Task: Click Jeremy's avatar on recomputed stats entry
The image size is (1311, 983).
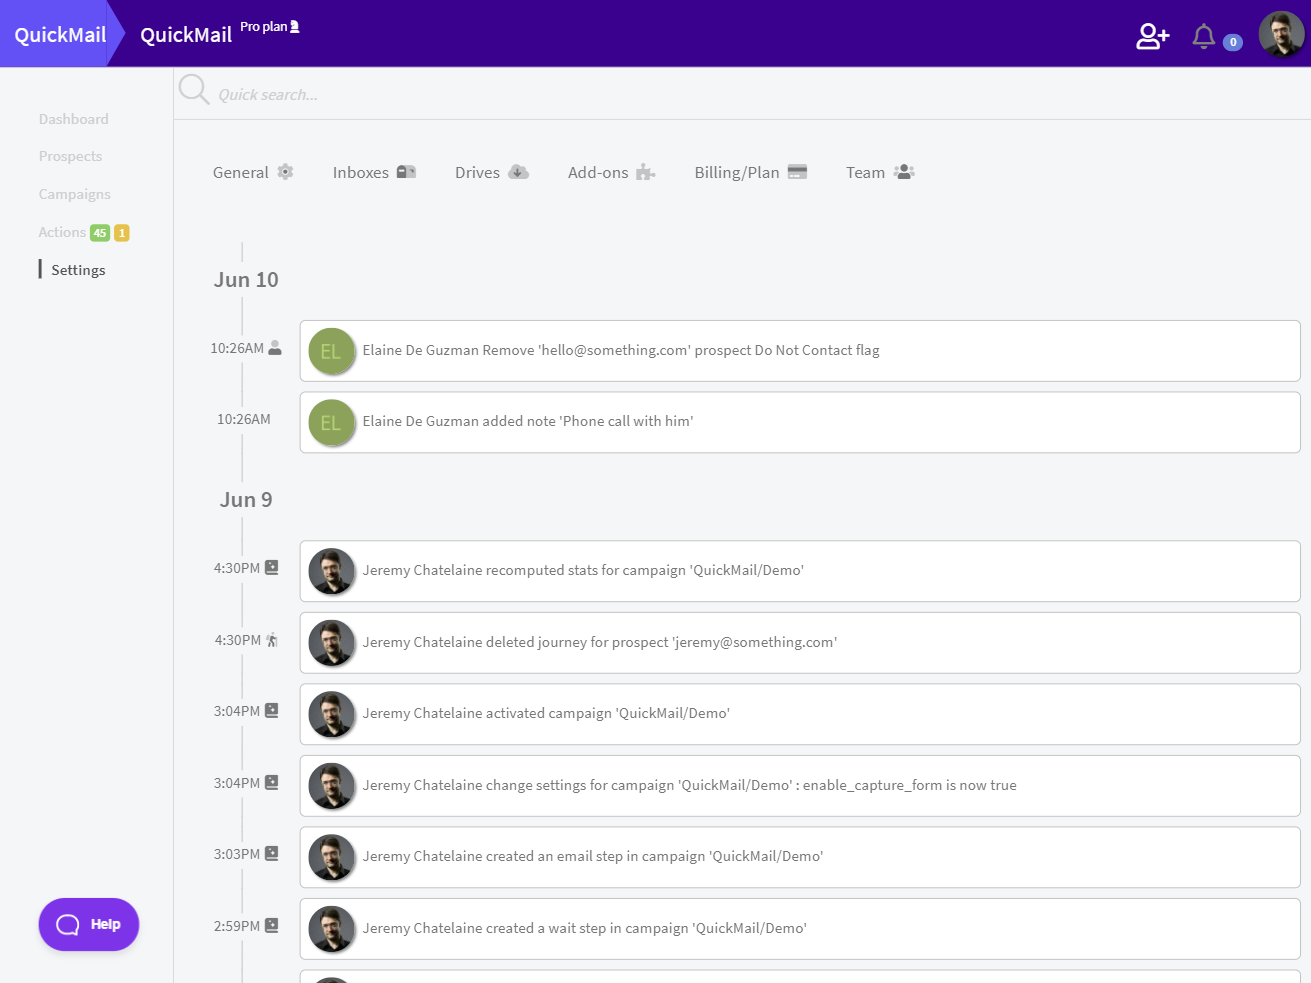Action: pos(331,572)
